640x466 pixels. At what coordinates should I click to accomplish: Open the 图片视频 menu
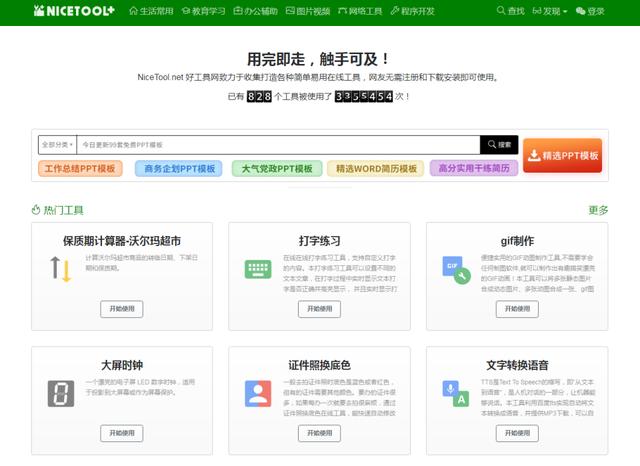pyautogui.click(x=308, y=11)
